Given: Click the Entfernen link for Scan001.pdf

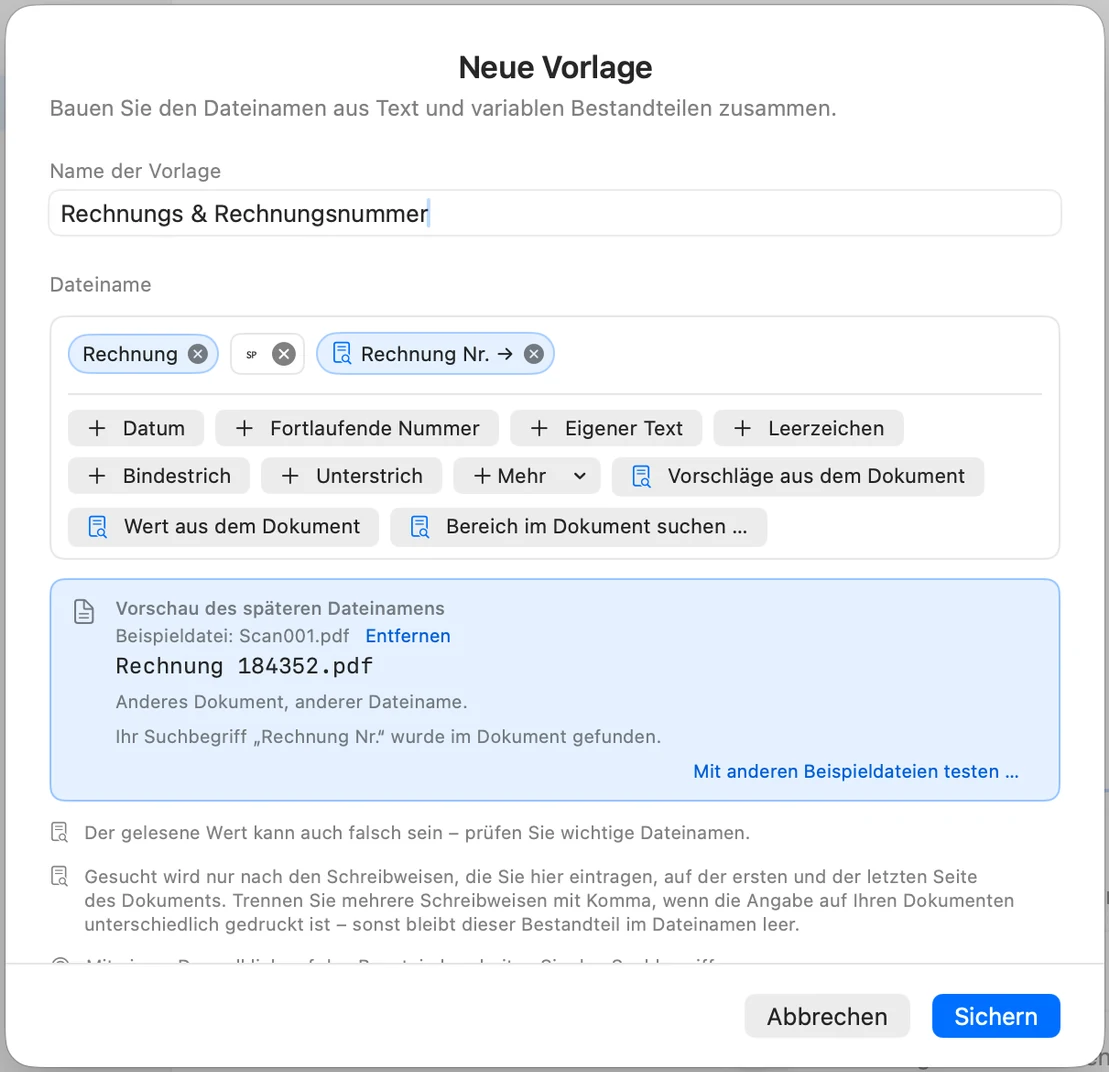Looking at the screenshot, I should 408,636.
